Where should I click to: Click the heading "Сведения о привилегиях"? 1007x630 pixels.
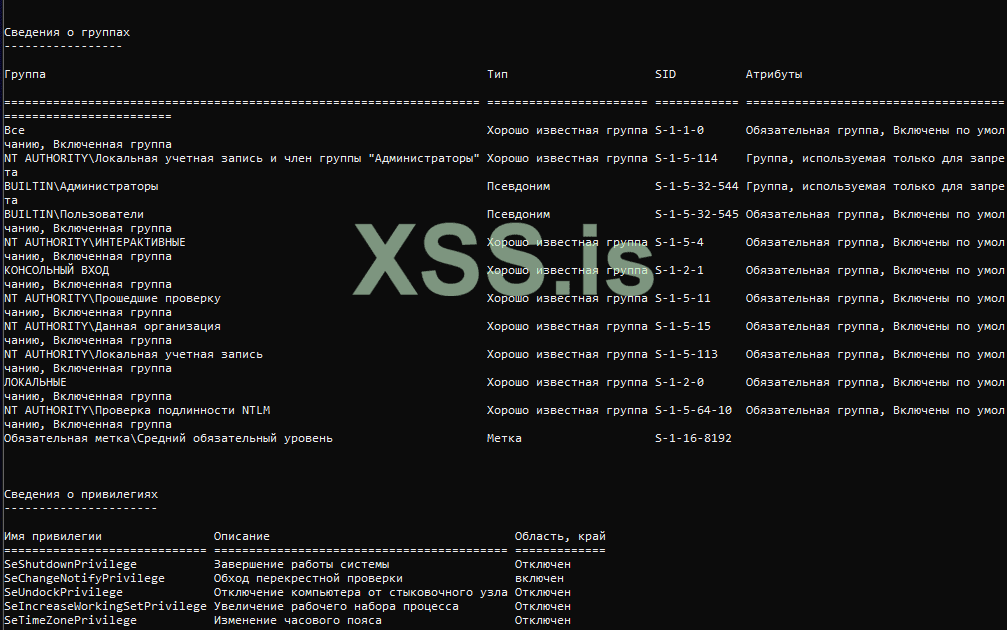81,494
